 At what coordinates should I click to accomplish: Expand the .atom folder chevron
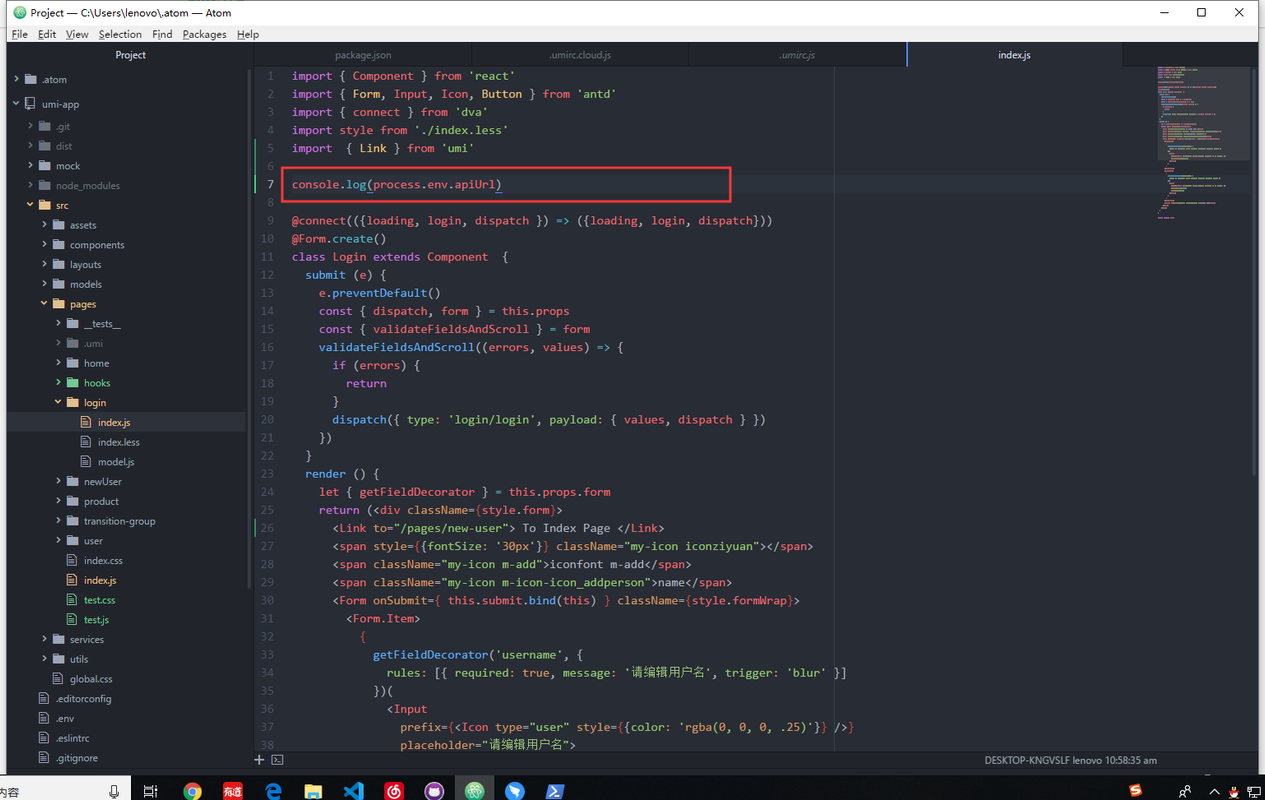tap(17, 79)
